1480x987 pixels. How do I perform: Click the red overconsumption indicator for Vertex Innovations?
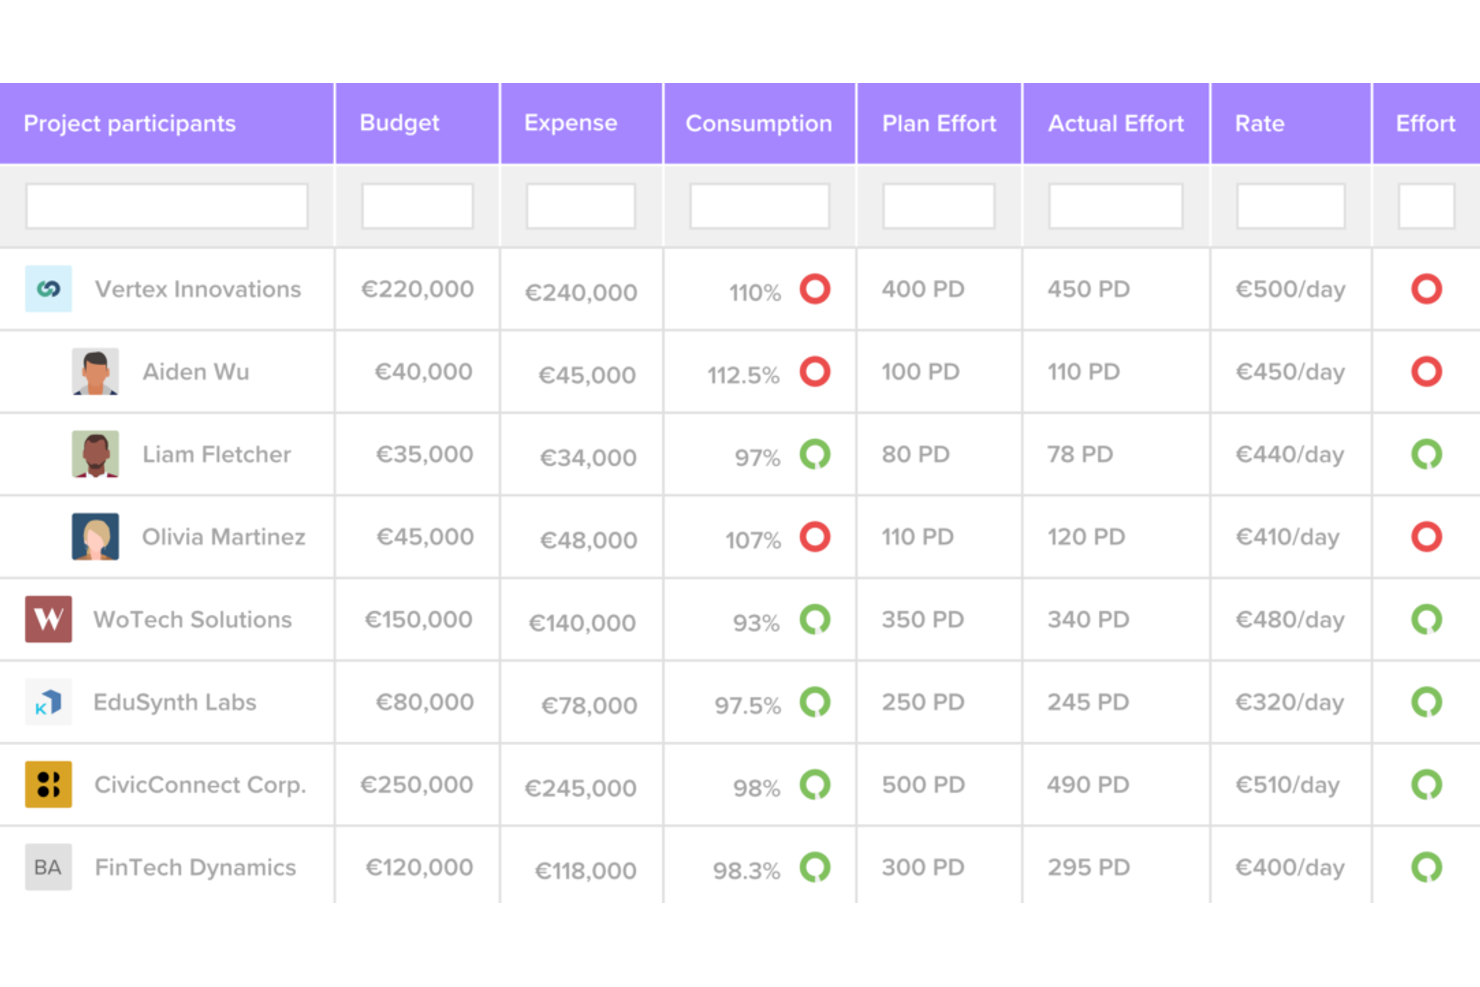click(x=816, y=289)
